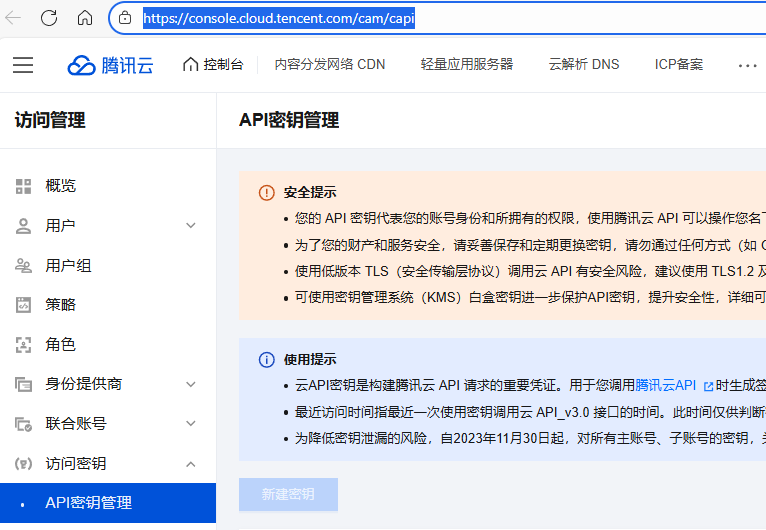Open 内容分发网络 CDN from top navigation

(330, 65)
